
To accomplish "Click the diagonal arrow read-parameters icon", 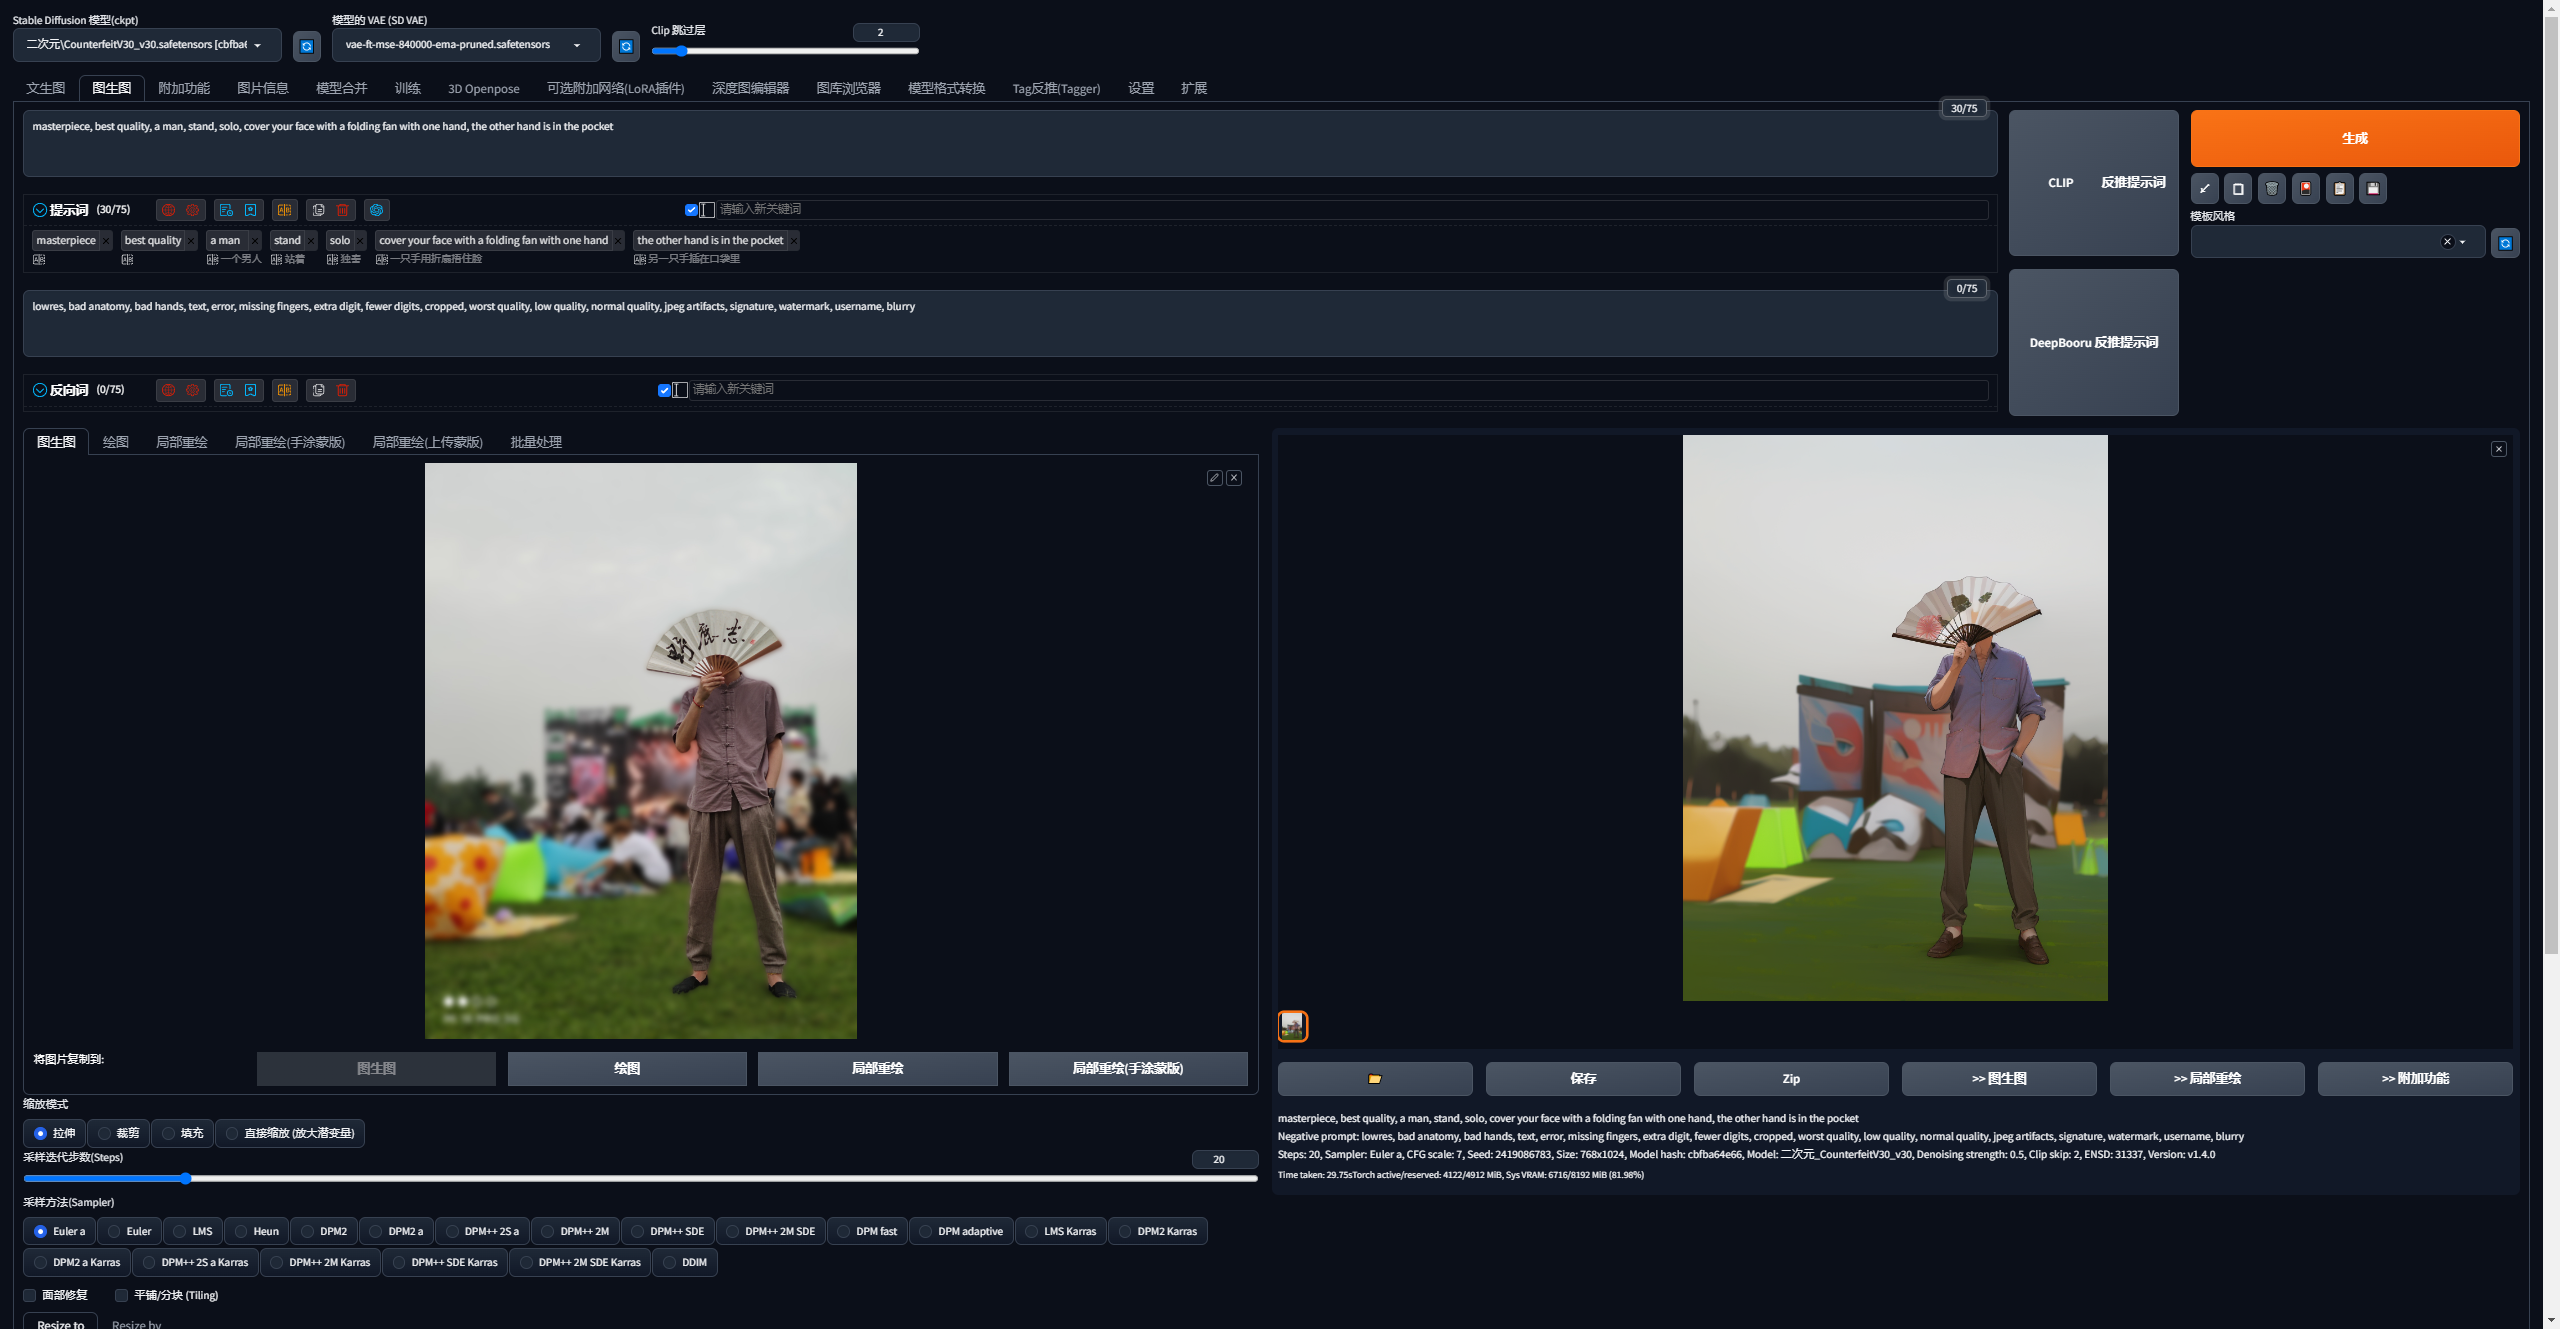I will click(2205, 188).
